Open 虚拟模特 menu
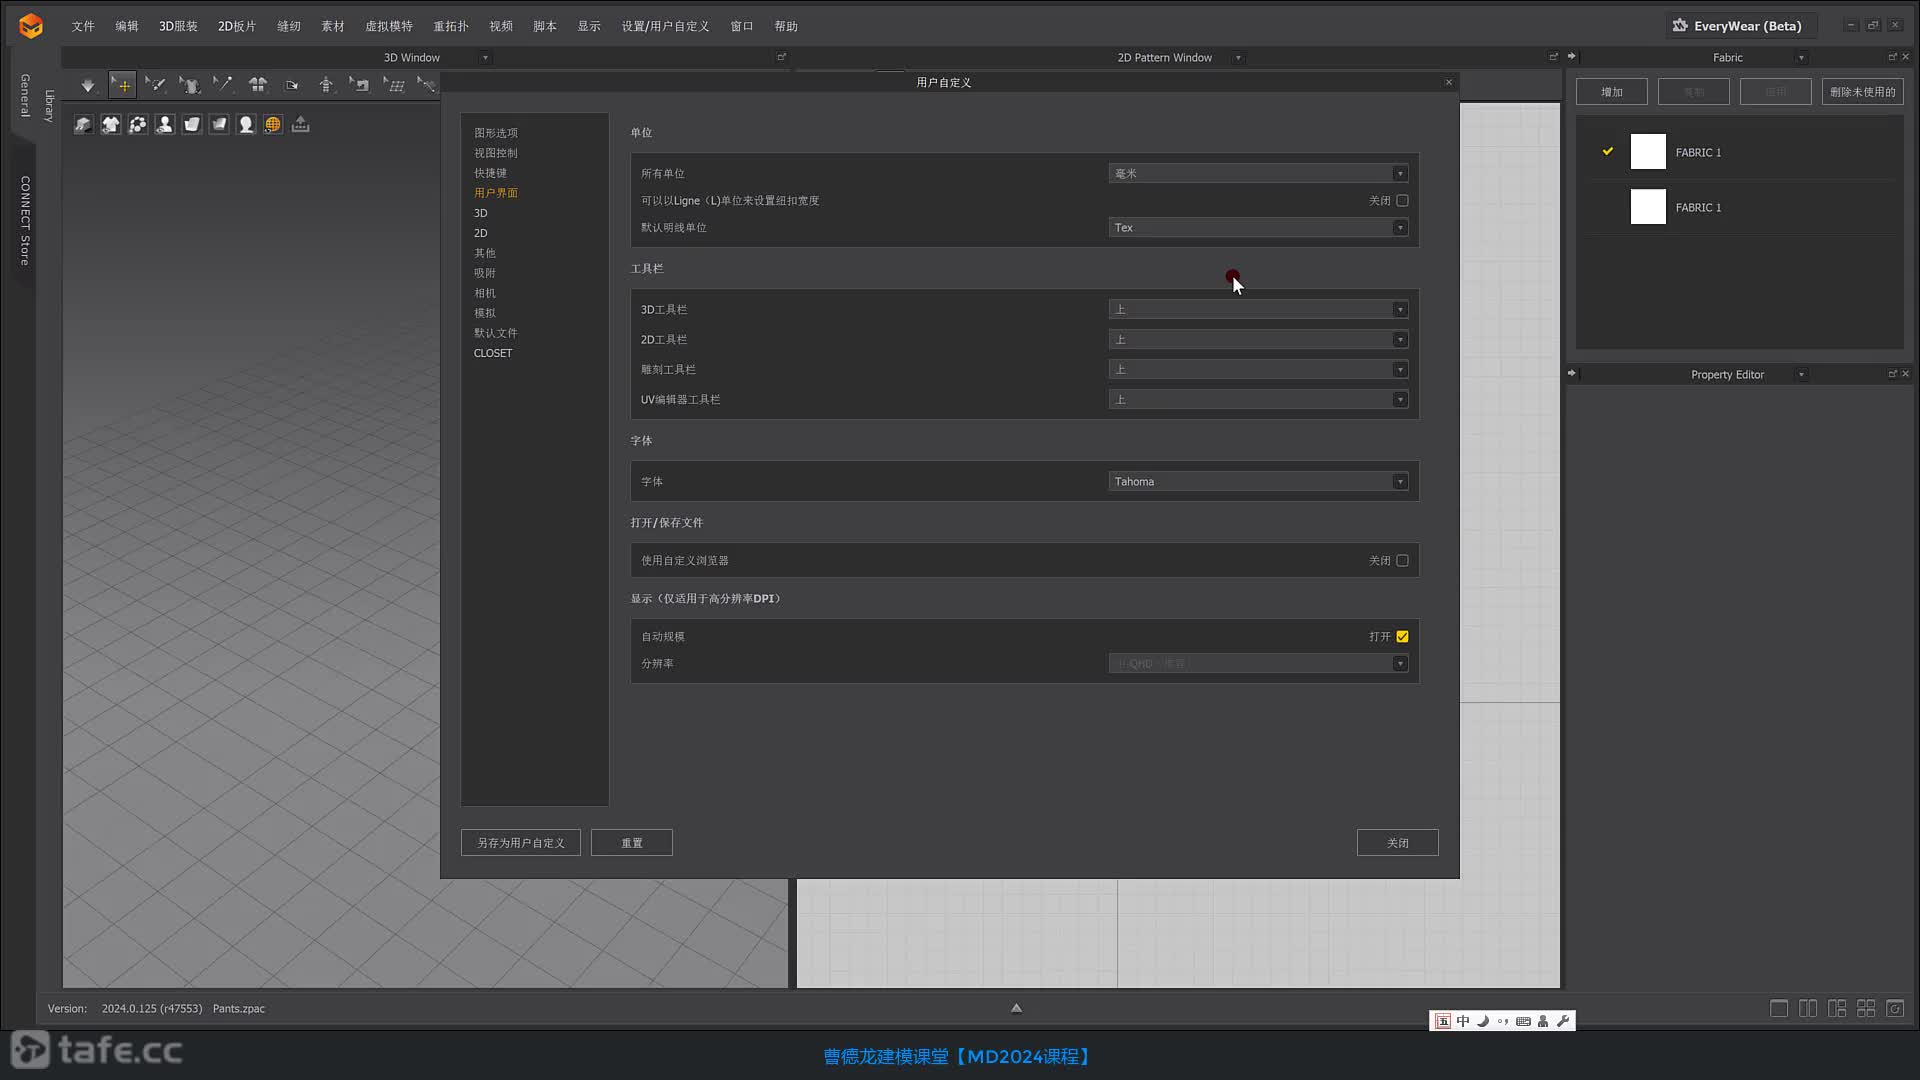Viewport: 1920px width, 1080px height. (389, 26)
